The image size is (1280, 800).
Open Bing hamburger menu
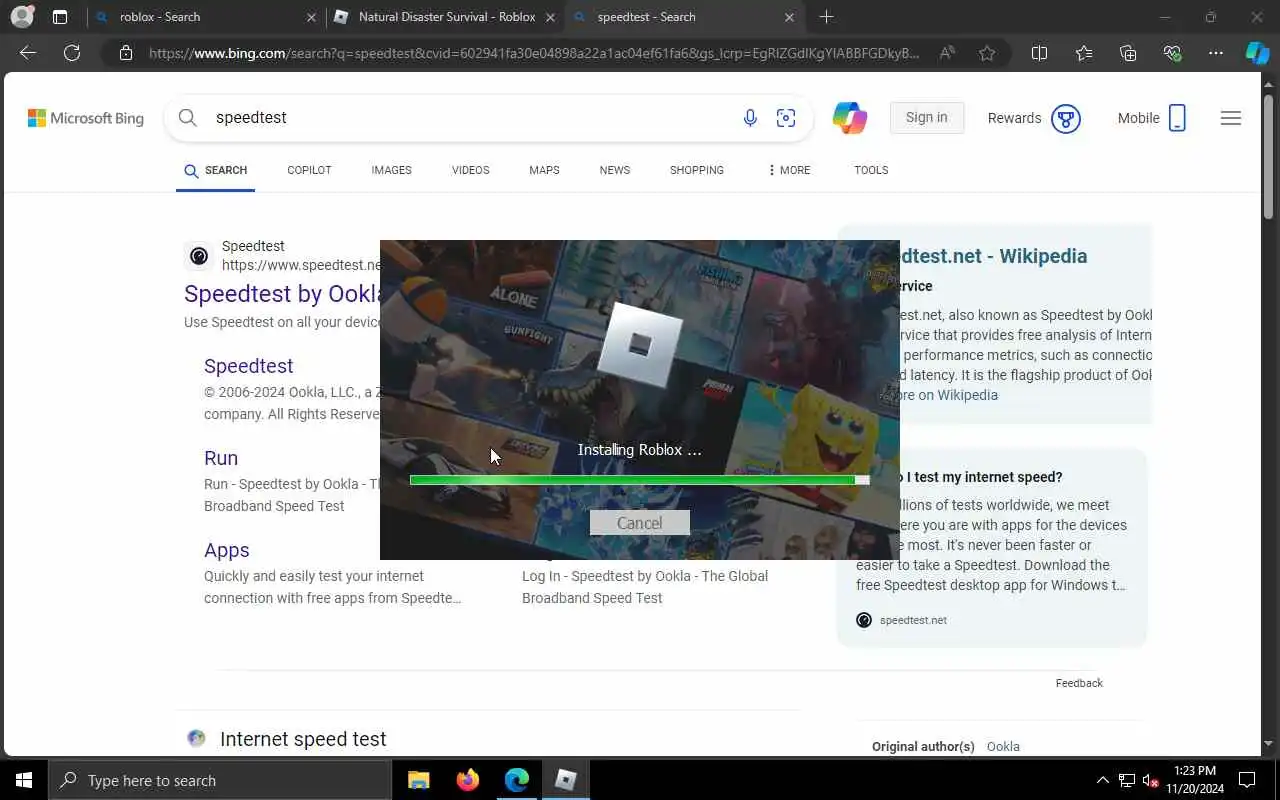[1231, 118]
